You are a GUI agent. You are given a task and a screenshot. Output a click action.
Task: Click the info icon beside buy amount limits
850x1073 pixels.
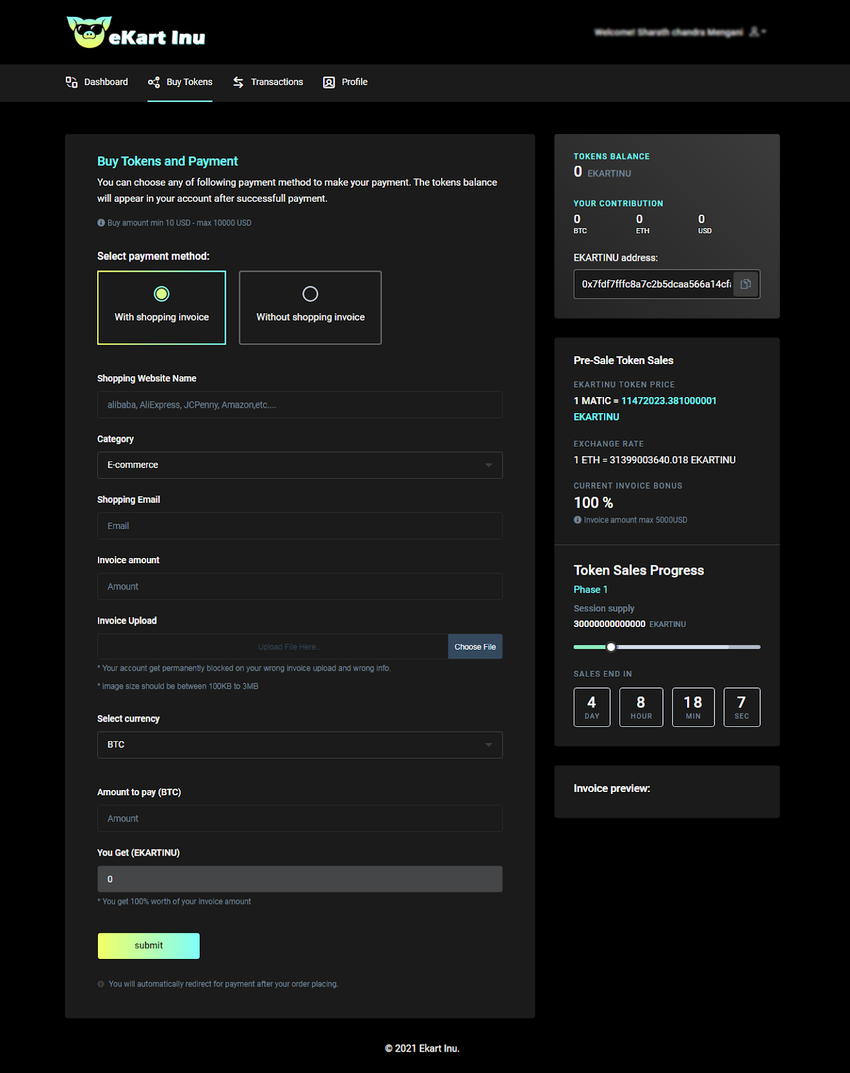pos(101,222)
